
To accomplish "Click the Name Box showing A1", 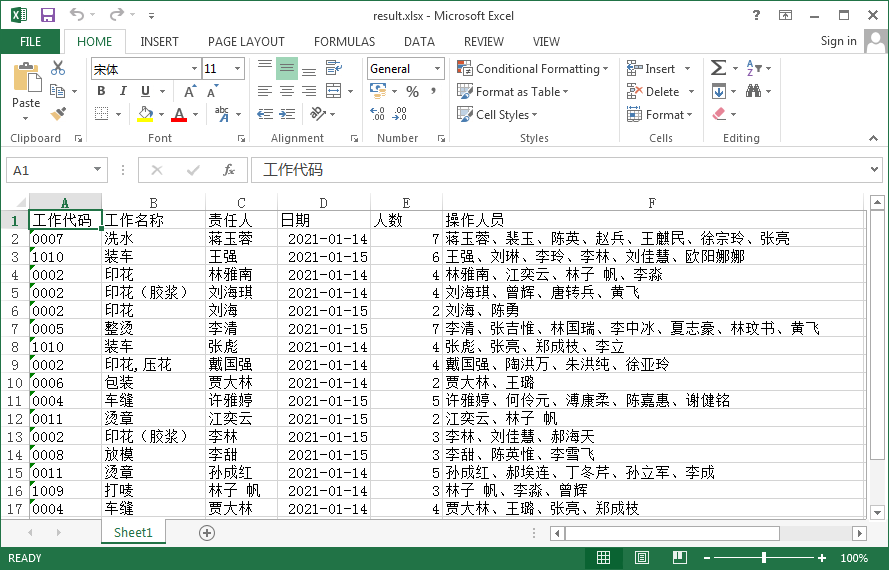I will point(48,170).
